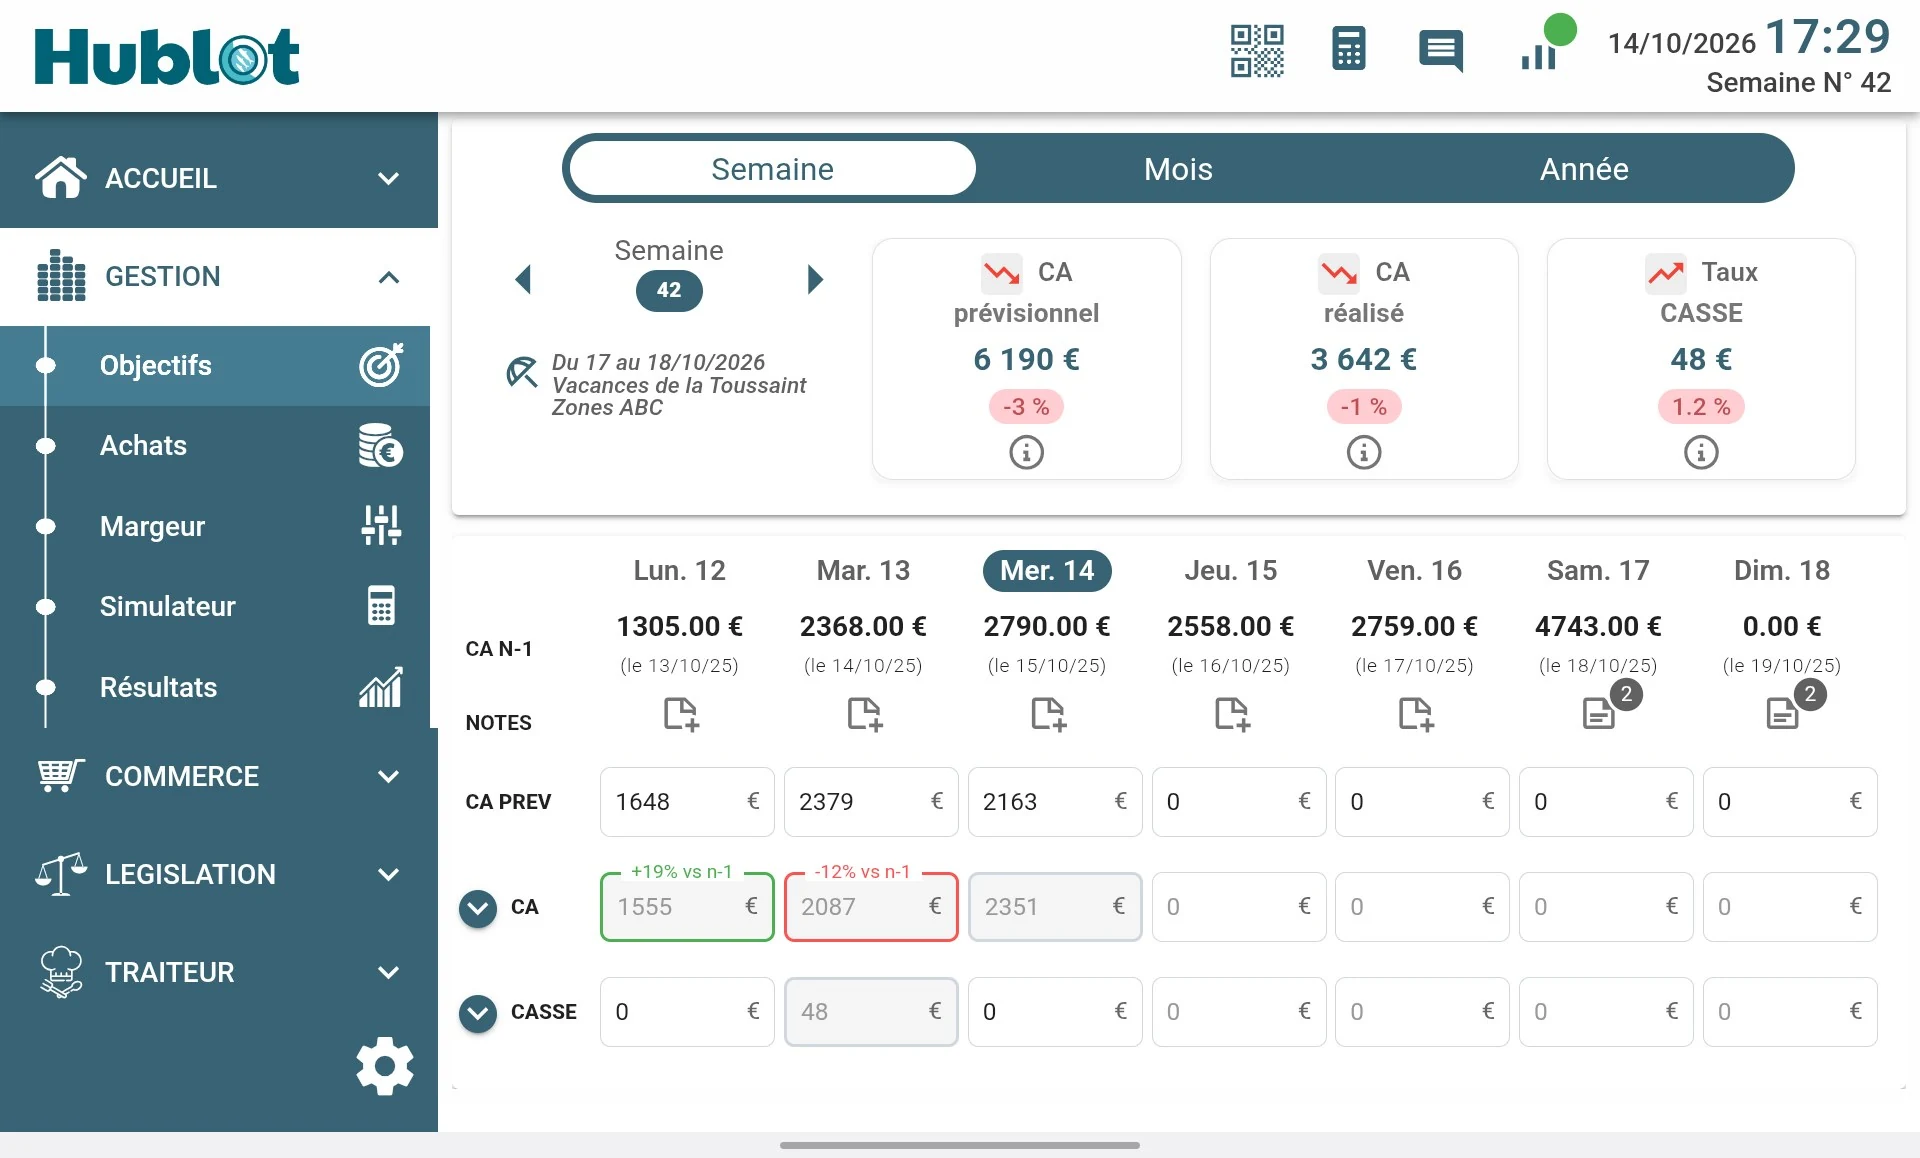Add a note for Ven. 16
The height and width of the screenshot is (1158, 1920).
tap(1416, 714)
